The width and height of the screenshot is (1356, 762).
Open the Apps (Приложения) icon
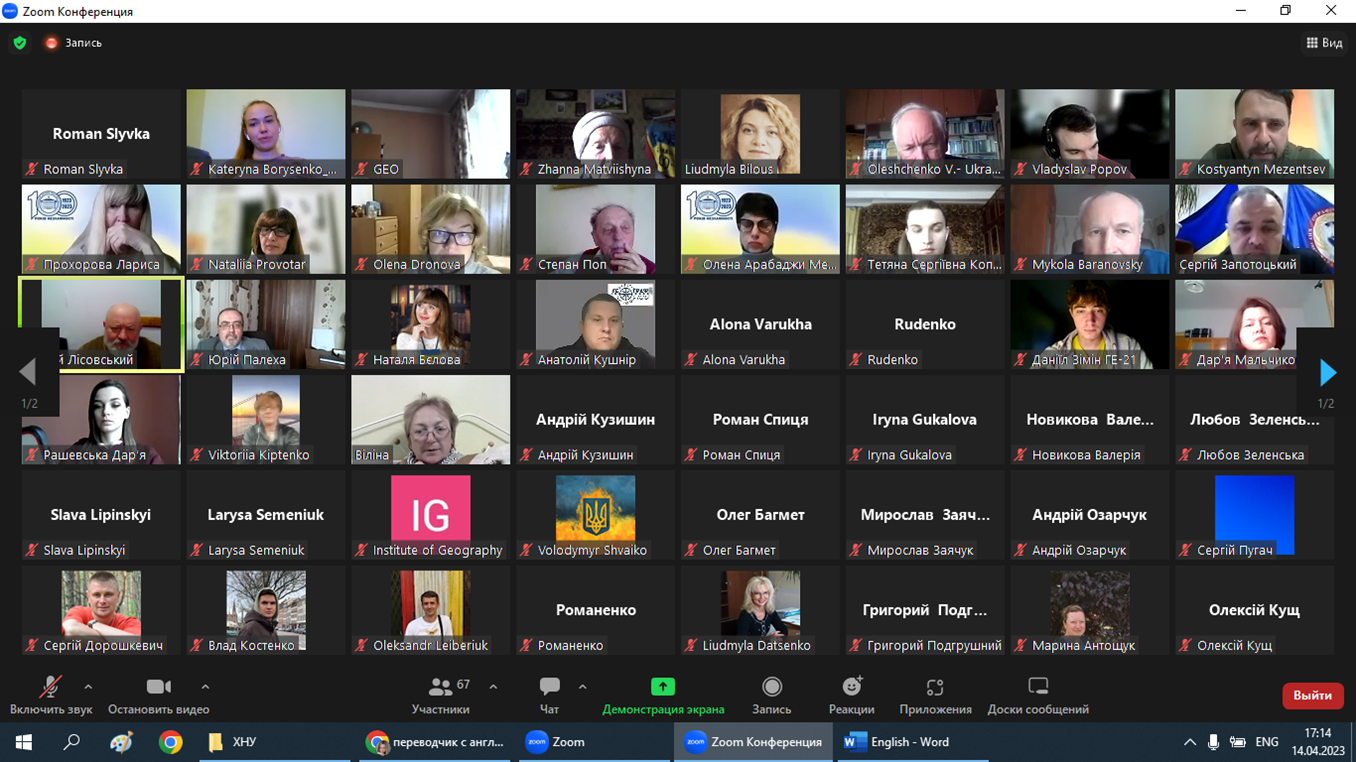935,687
